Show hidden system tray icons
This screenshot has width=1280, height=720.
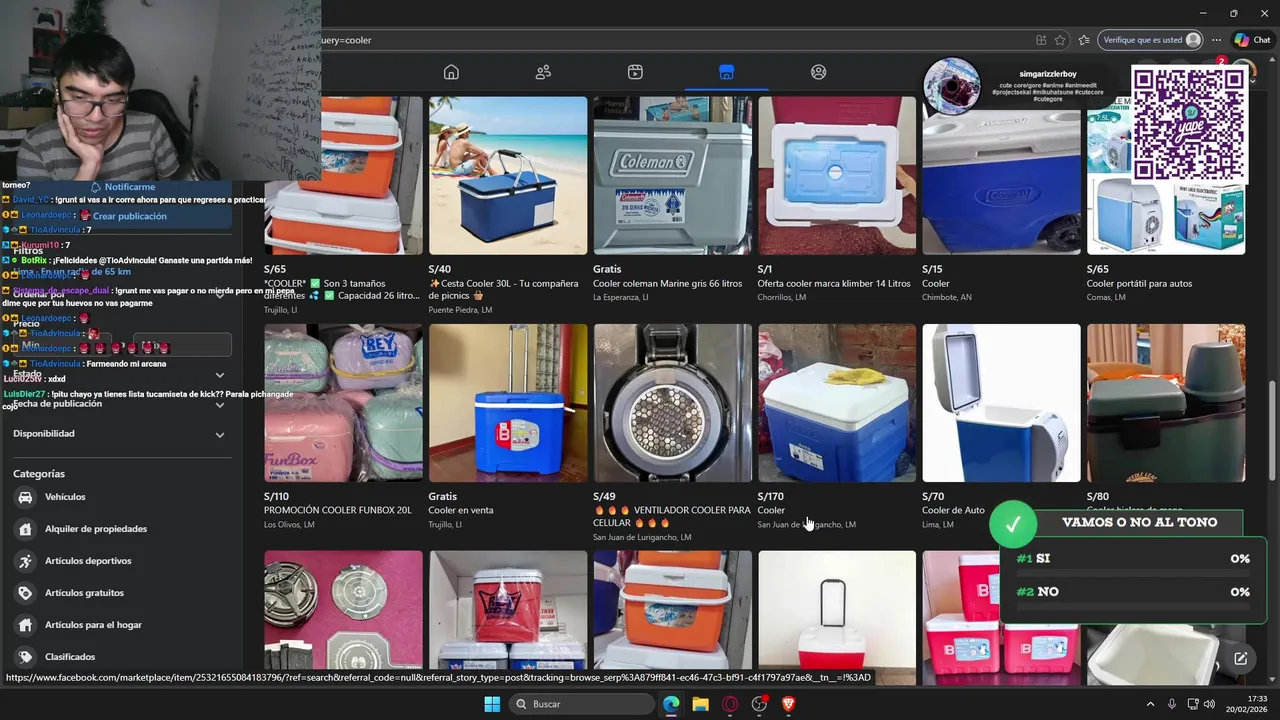tap(1150, 704)
